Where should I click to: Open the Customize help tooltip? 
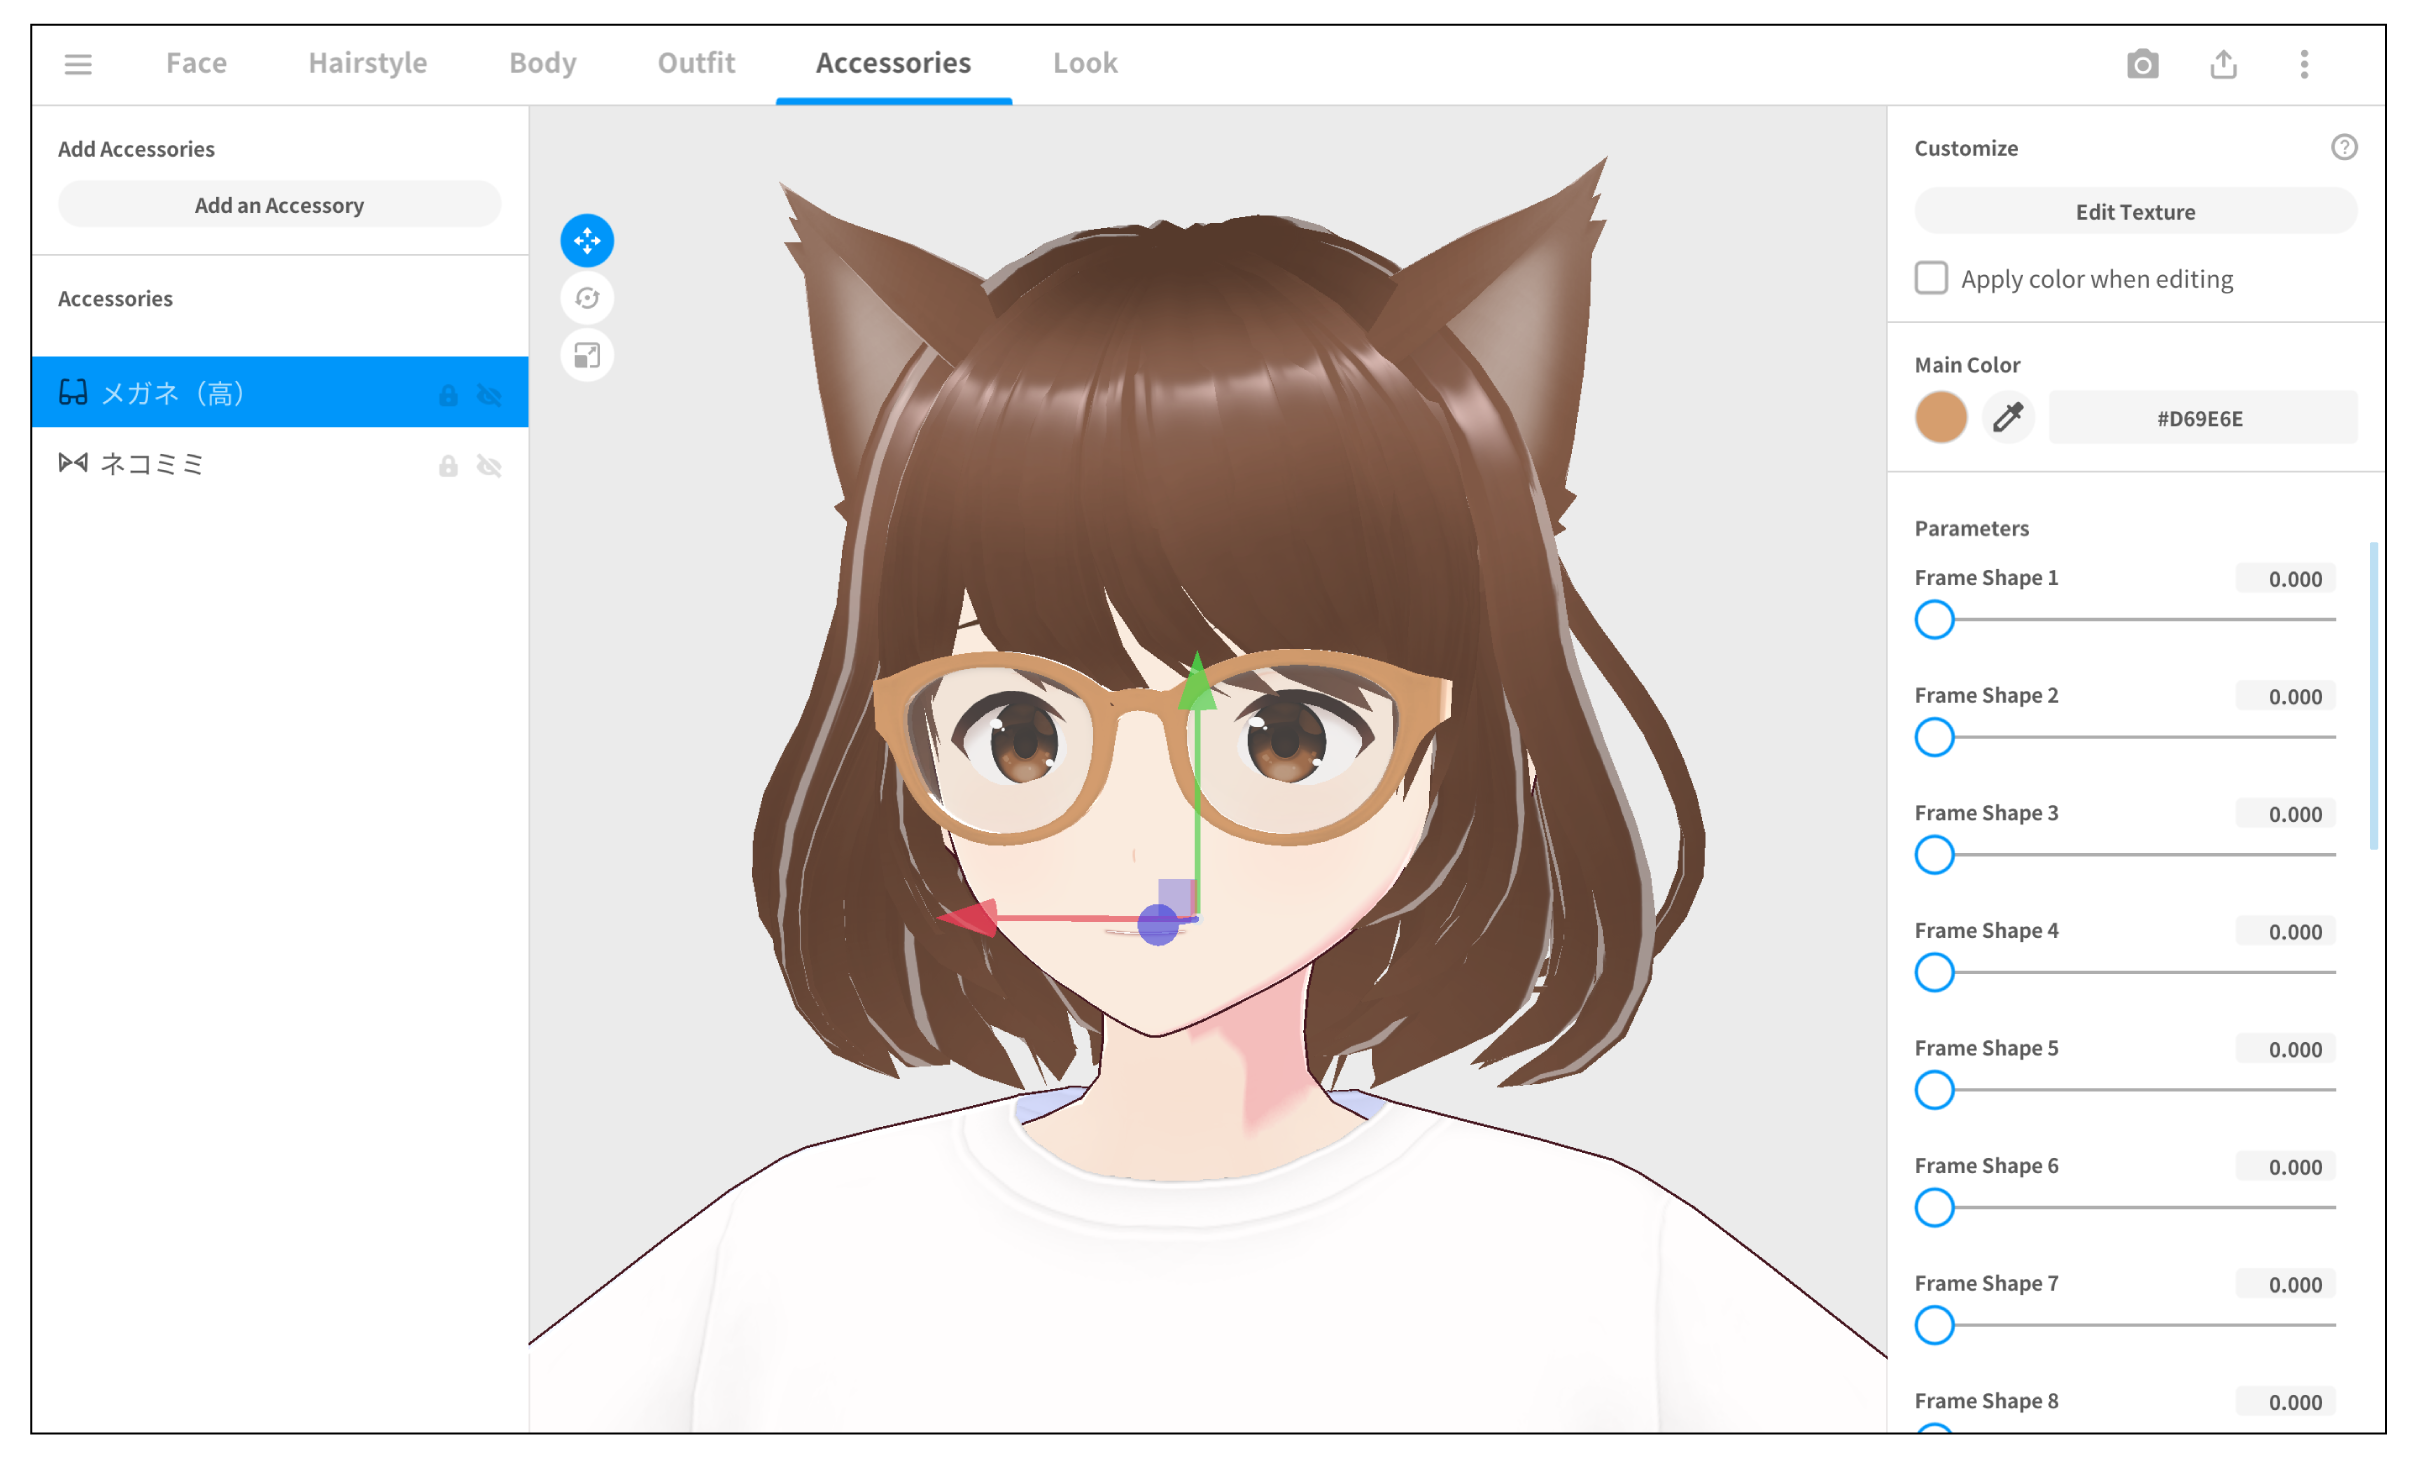(2345, 147)
